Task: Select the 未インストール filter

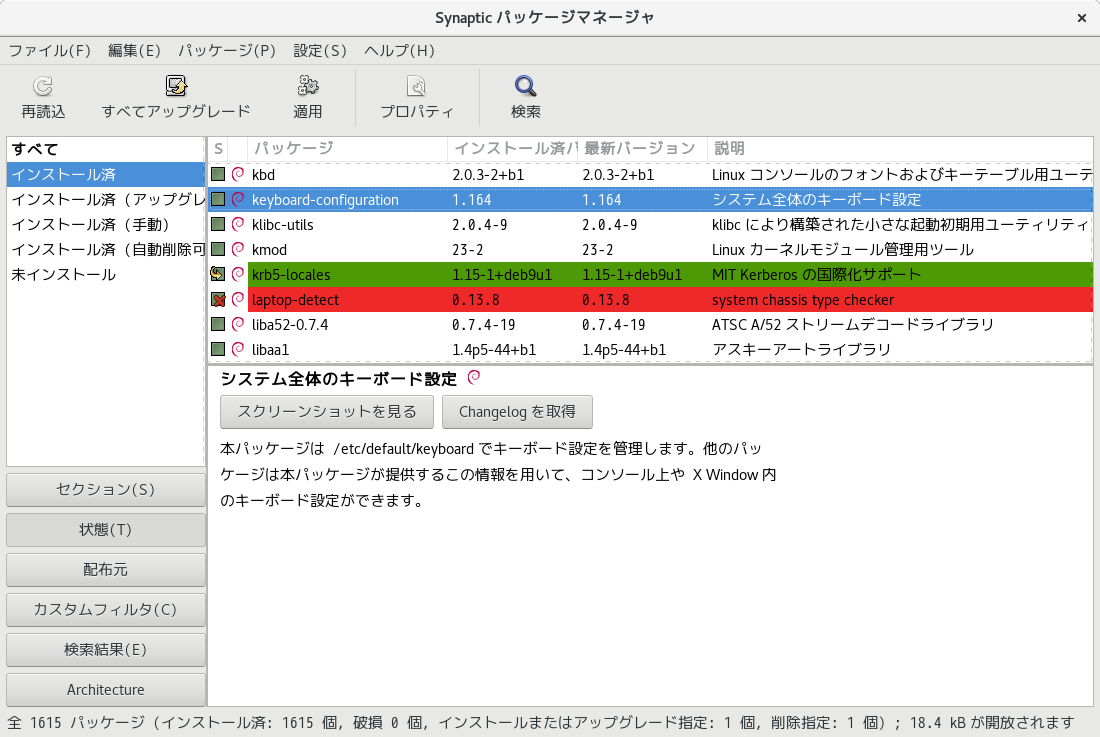Action: point(62,274)
